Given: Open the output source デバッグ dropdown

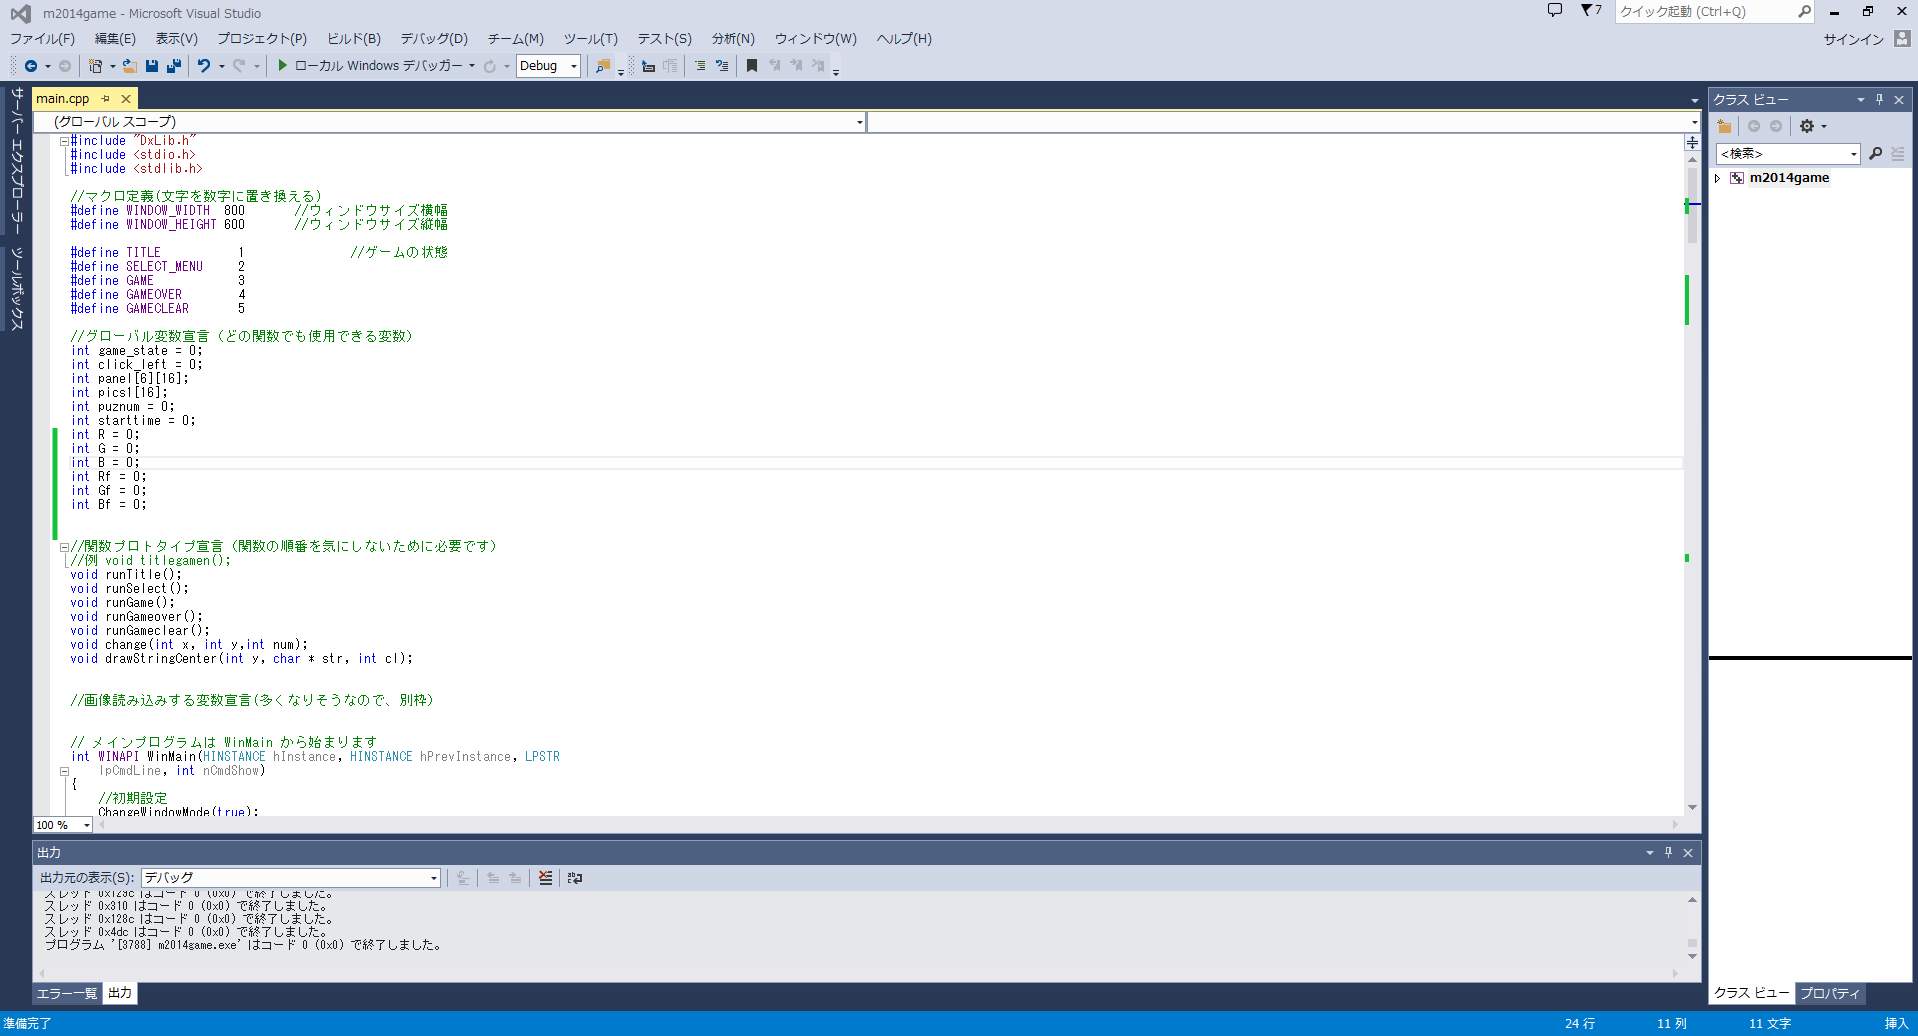Looking at the screenshot, I should click(x=433, y=878).
